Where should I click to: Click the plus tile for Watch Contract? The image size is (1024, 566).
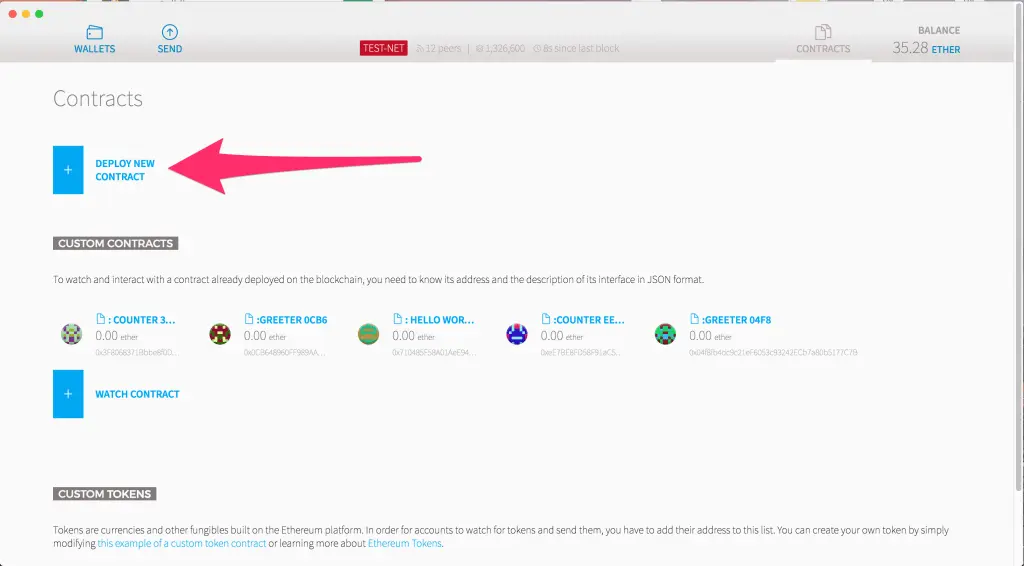[x=68, y=394]
